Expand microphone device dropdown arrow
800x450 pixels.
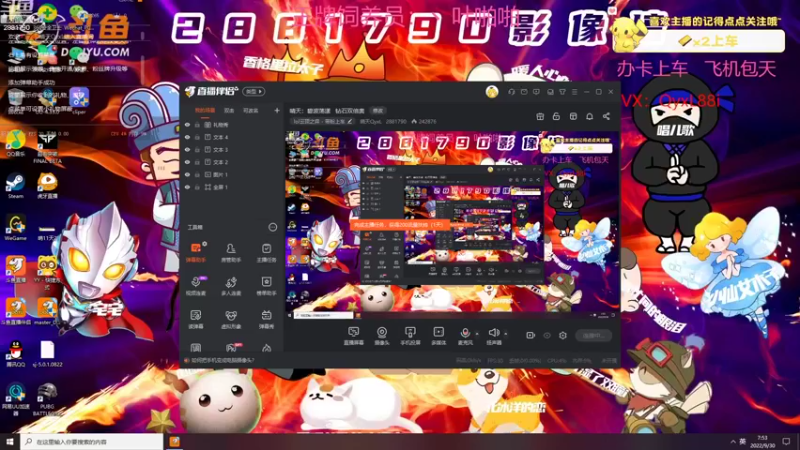(477, 334)
